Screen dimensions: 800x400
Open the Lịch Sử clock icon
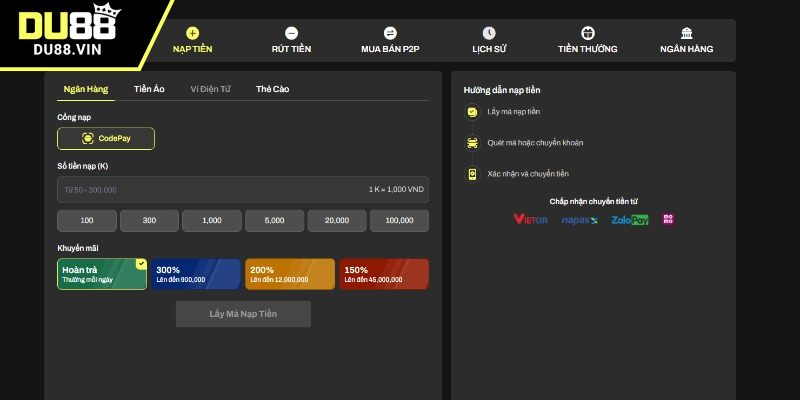click(x=489, y=33)
